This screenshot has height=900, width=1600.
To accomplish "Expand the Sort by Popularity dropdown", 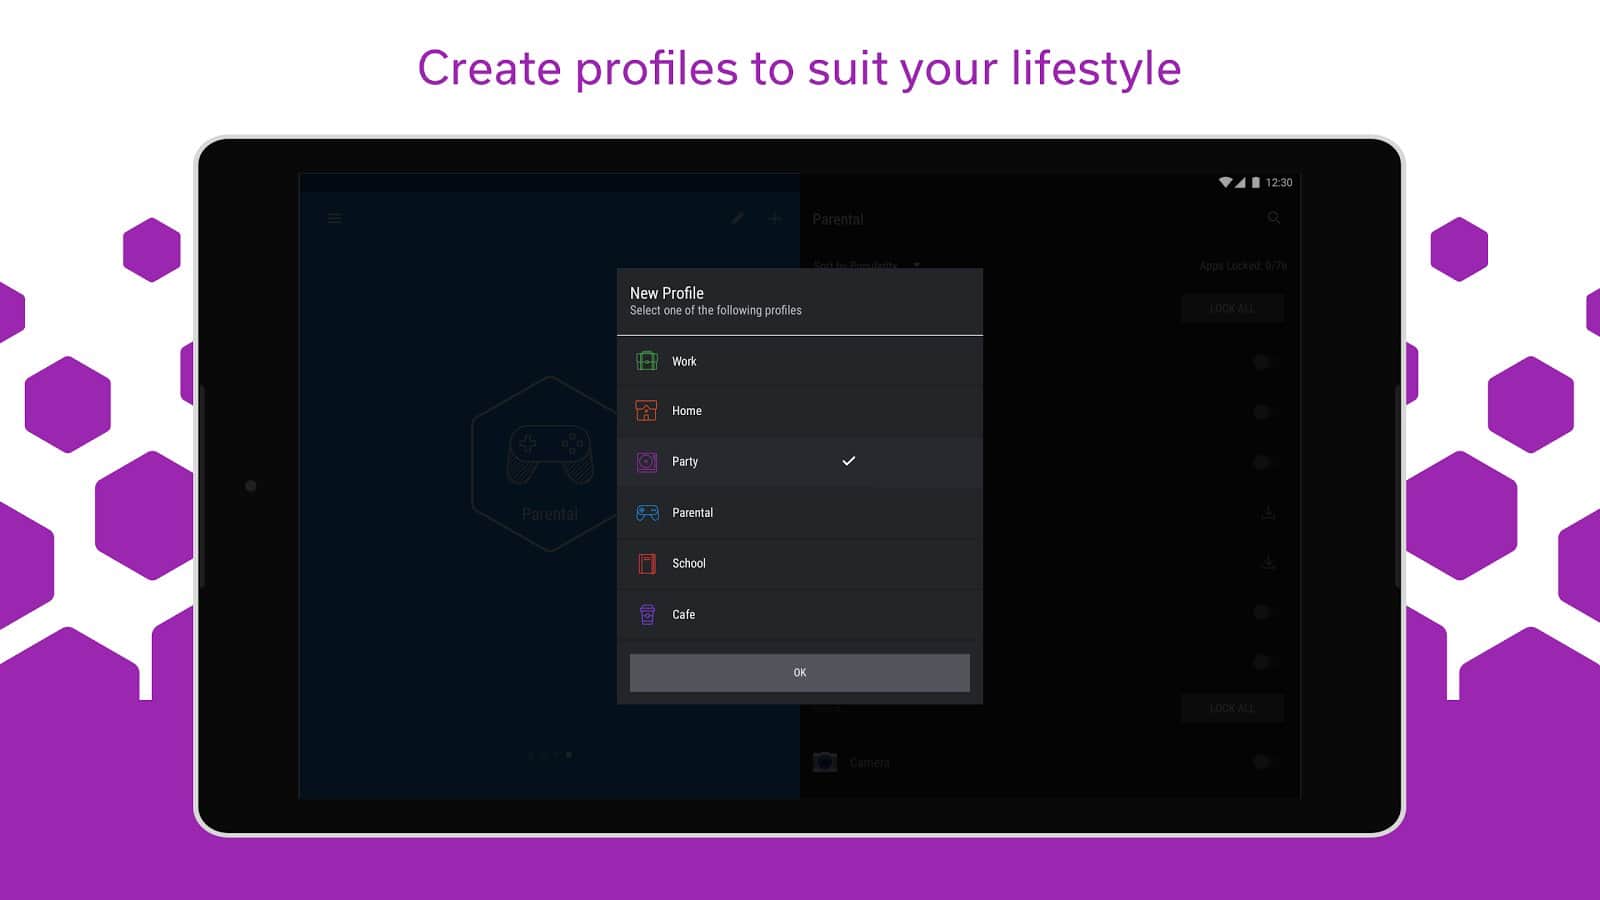I will [916, 265].
